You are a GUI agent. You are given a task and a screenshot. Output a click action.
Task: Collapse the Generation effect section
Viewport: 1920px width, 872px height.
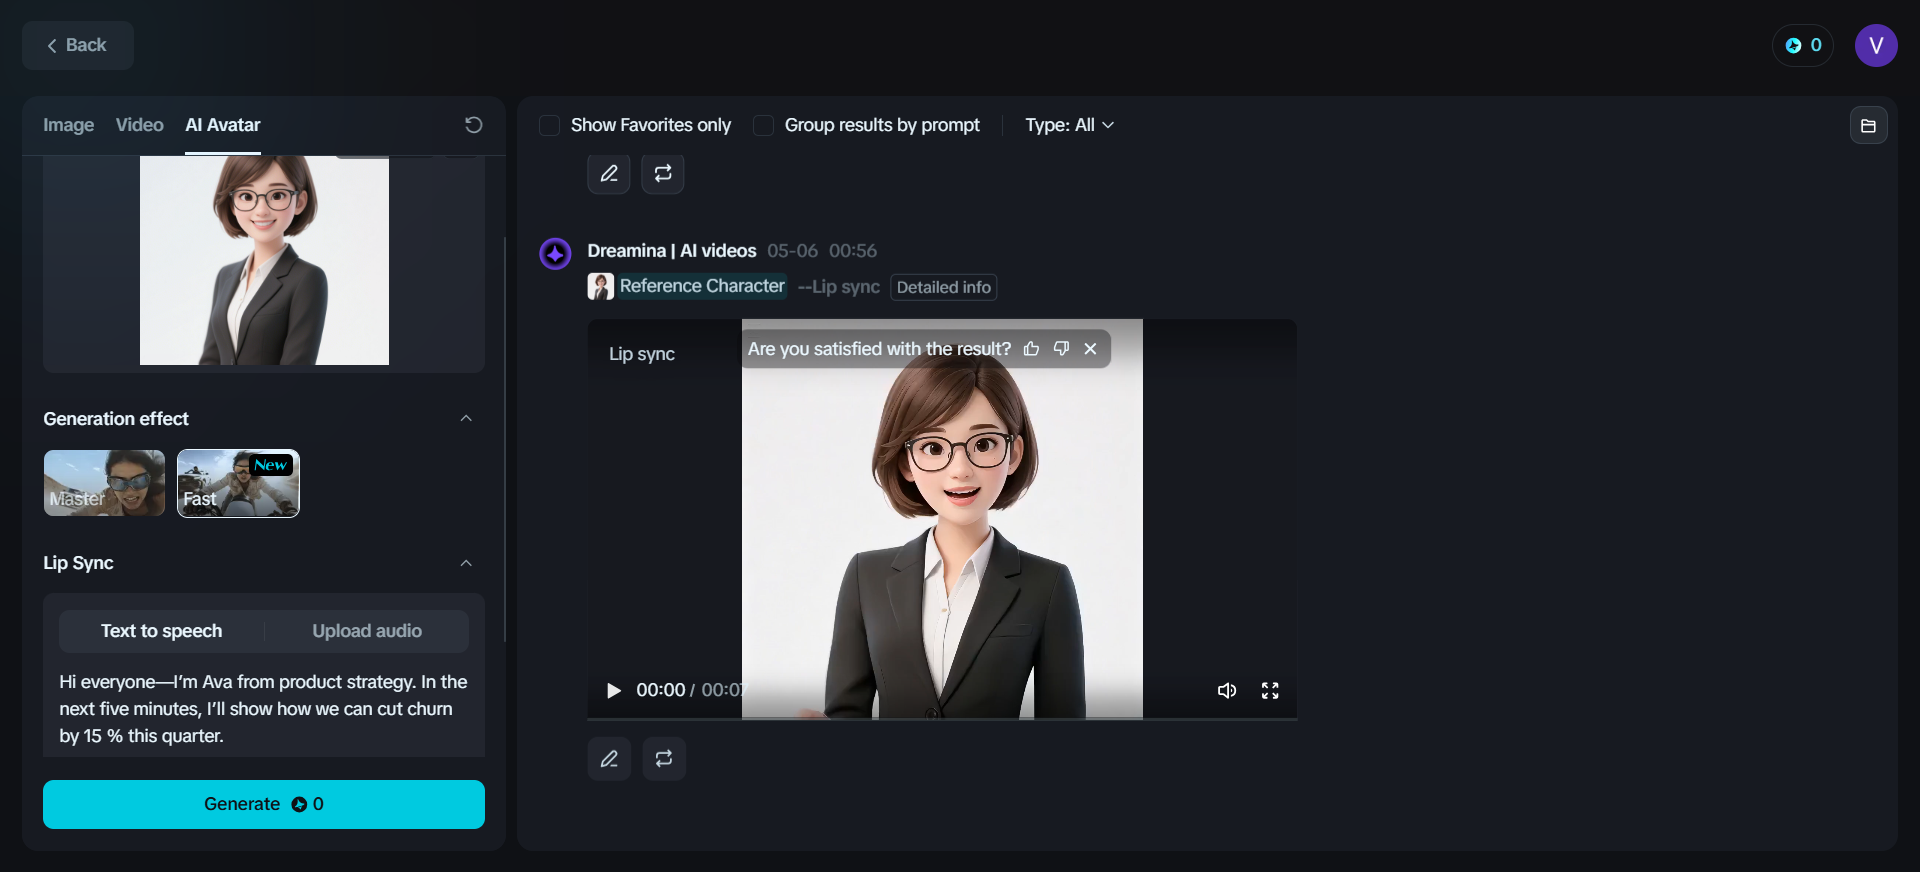(x=466, y=418)
